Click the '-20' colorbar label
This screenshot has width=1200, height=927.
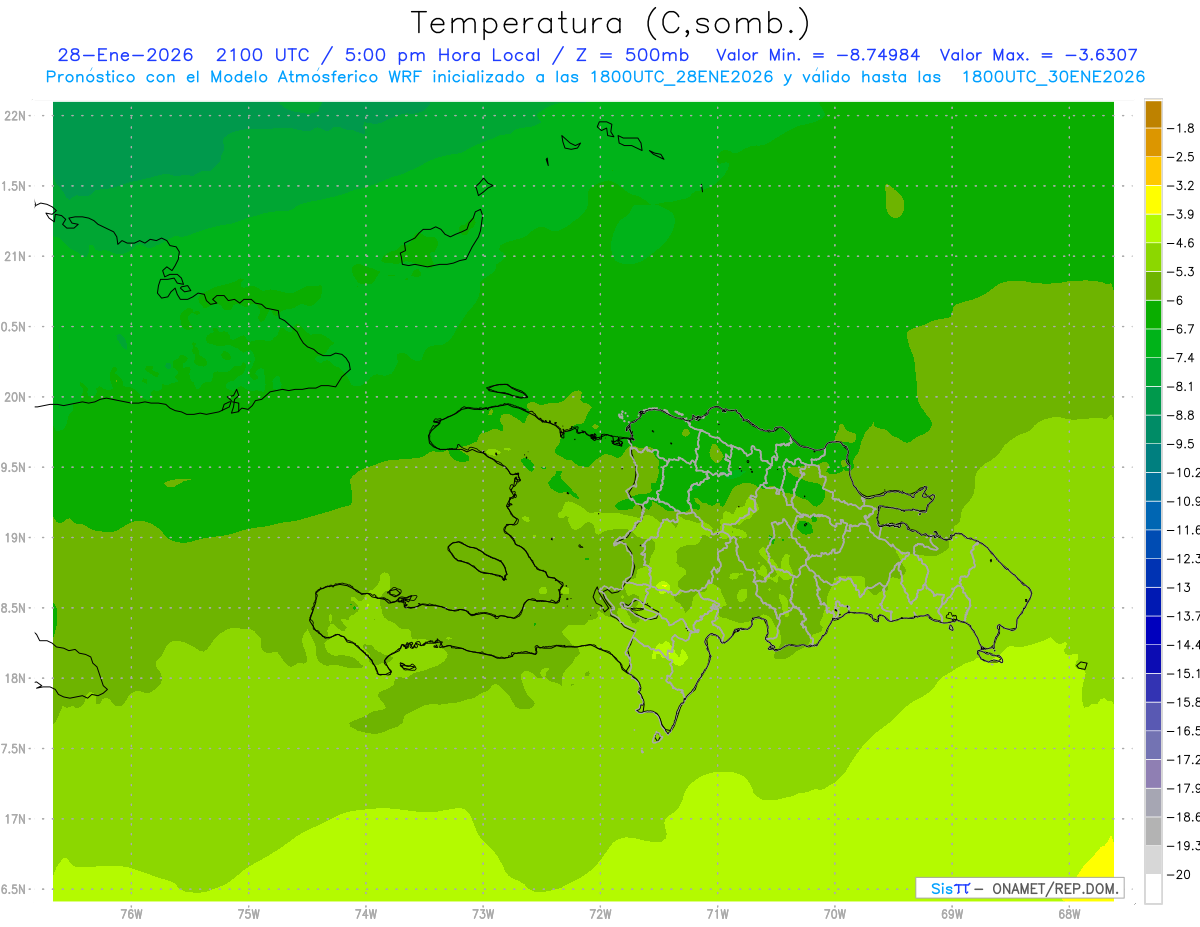click(1181, 874)
